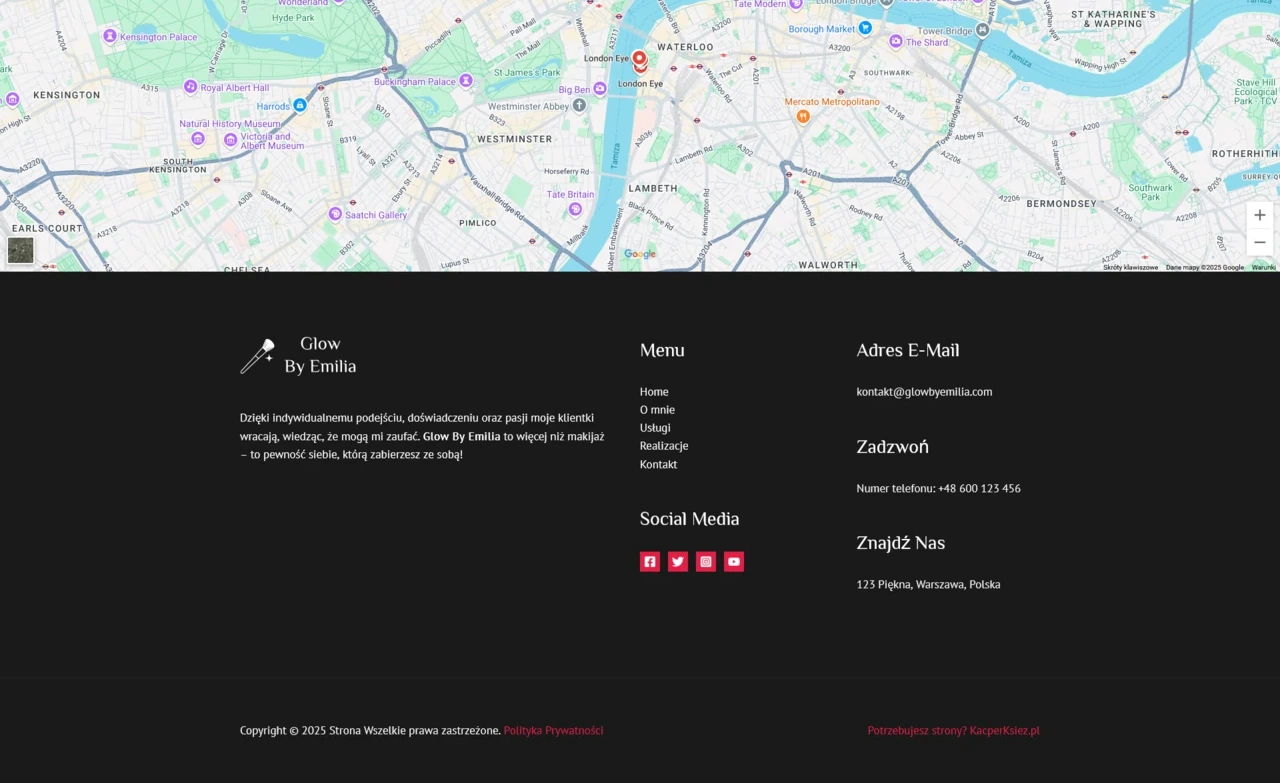
Task: Zoom in on the map
Action: point(1259,215)
